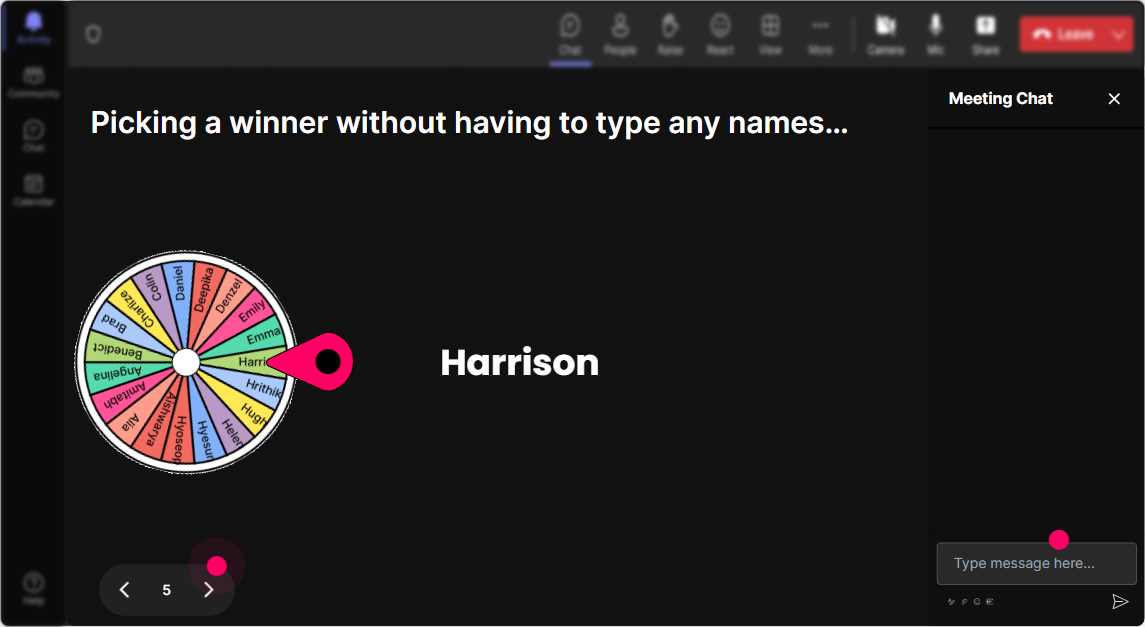
Task: Switch to Chat in the meeting toolbar
Action: (570, 34)
